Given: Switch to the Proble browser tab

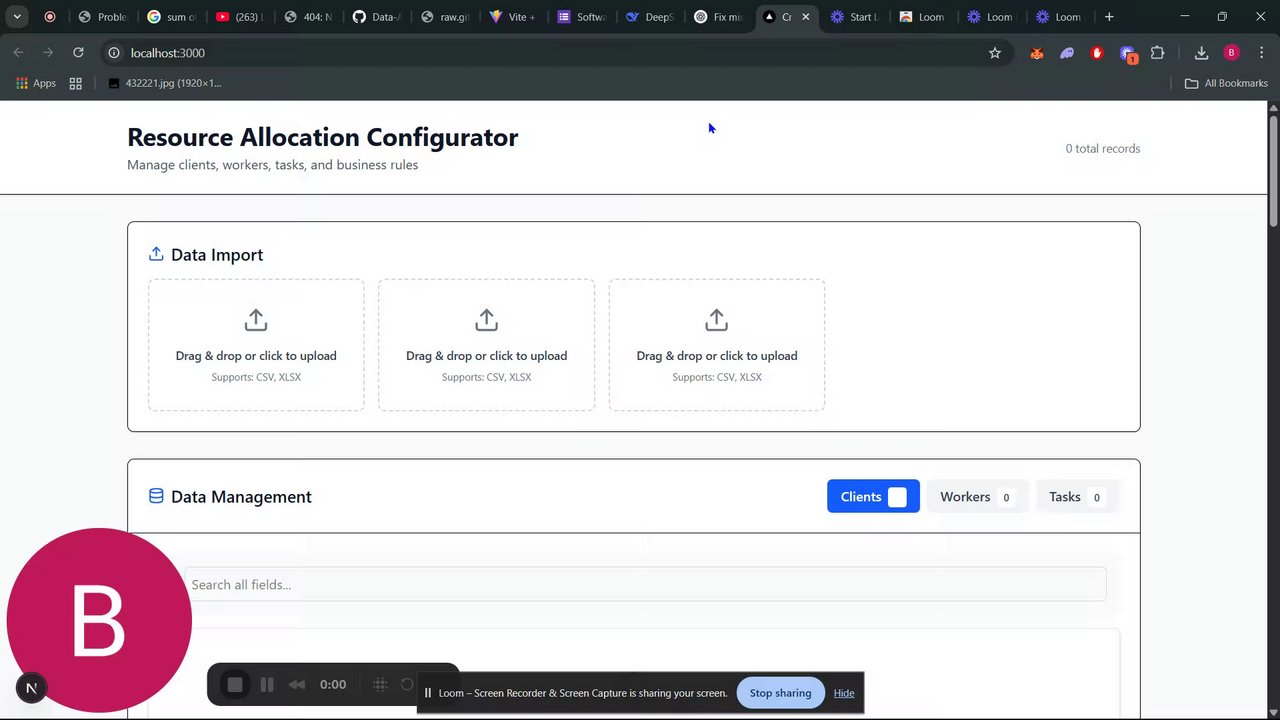Looking at the screenshot, I should [x=102, y=17].
